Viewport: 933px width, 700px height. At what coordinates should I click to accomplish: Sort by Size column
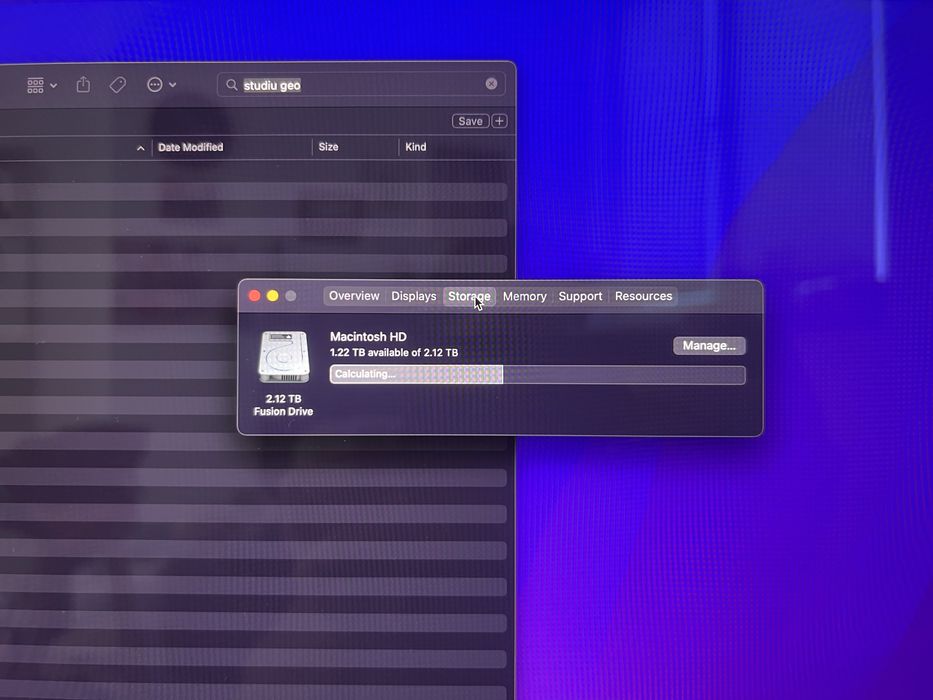[x=328, y=147]
